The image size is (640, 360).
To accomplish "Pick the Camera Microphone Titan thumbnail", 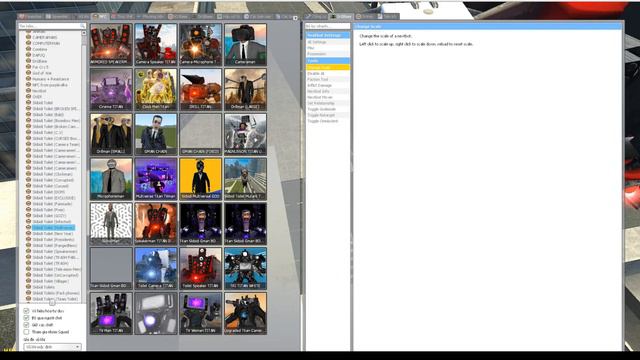I will 200,44.
